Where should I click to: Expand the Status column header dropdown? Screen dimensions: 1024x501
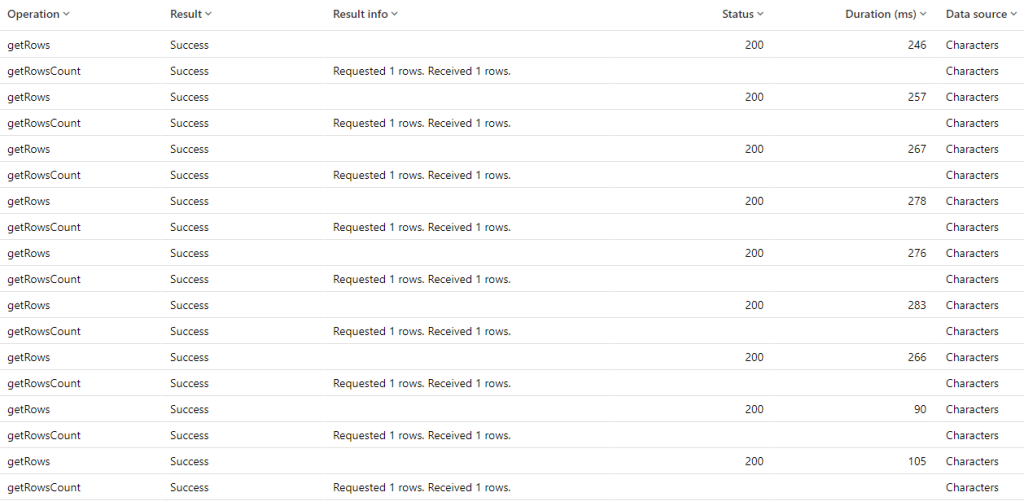pyautogui.click(x=761, y=15)
